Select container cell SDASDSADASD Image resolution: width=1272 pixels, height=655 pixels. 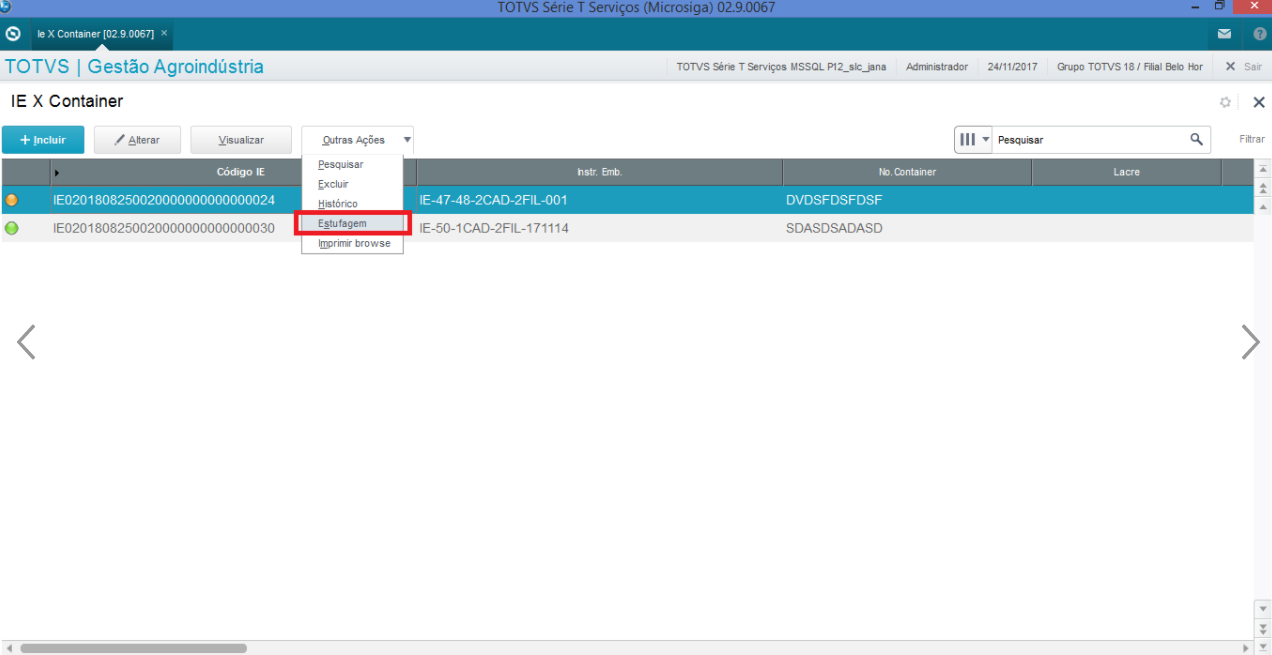(834, 228)
